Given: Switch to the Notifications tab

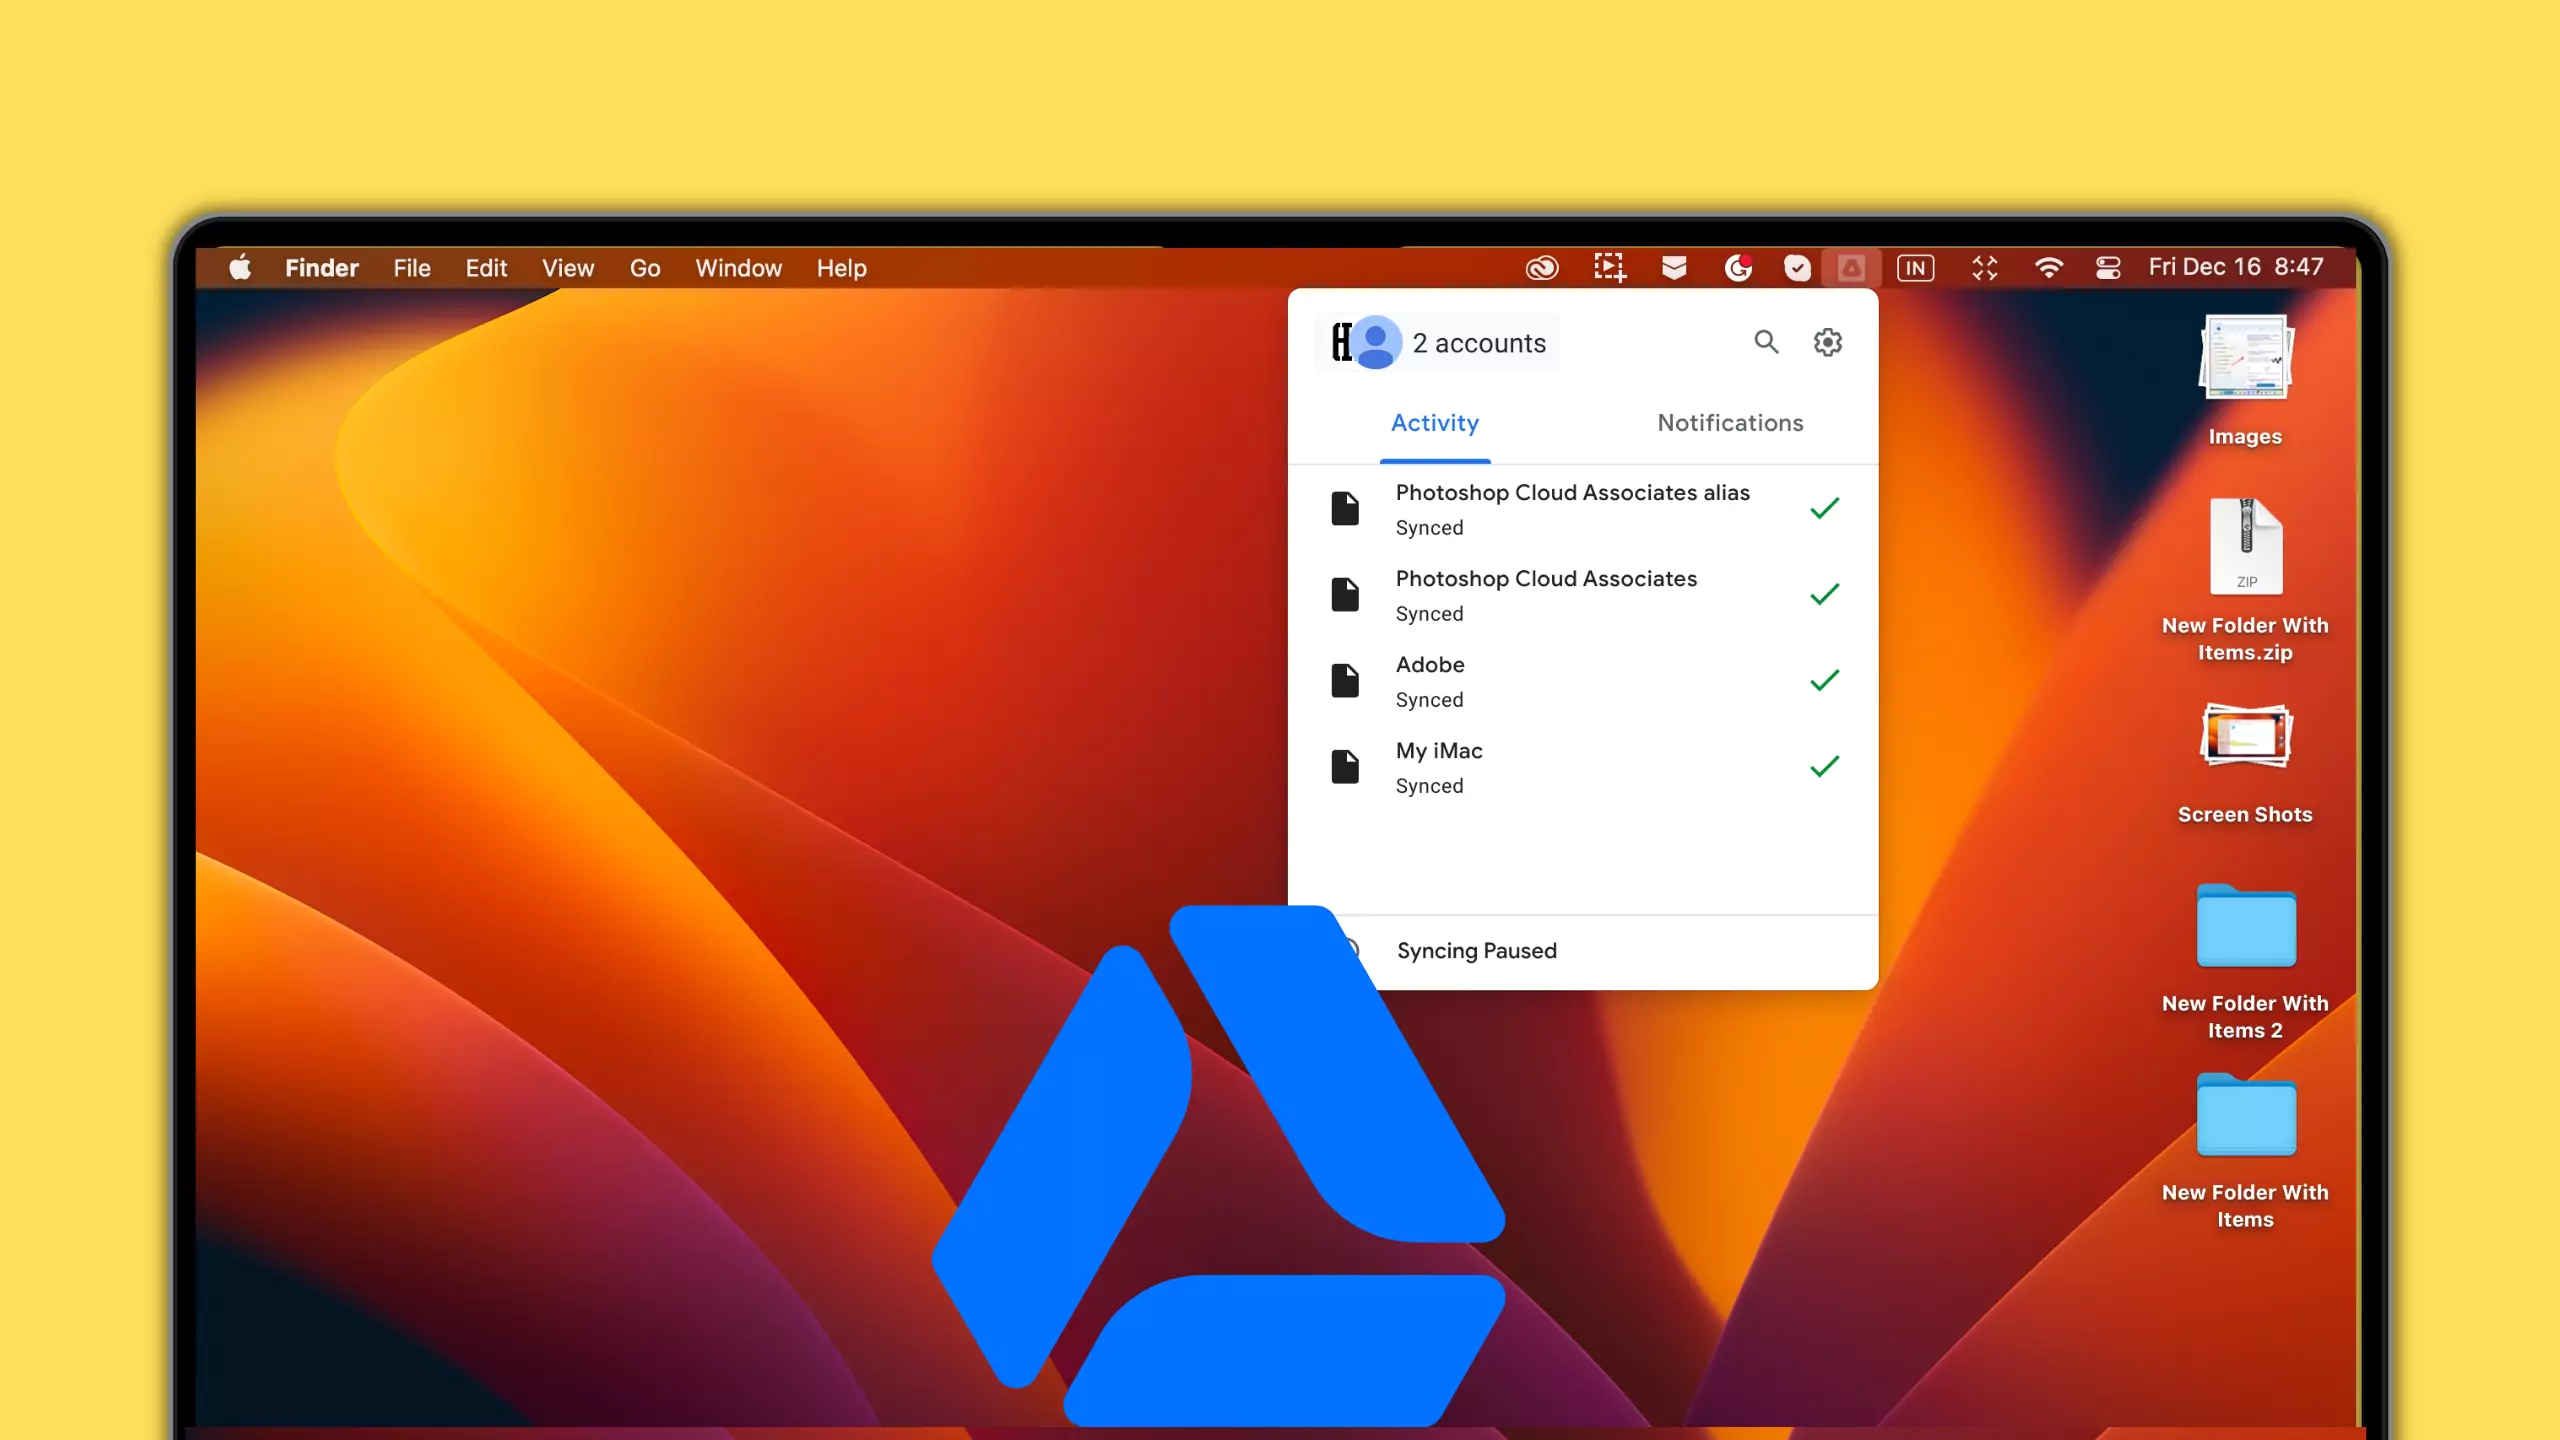Looking at the screenshot, I should coord(1730,422).
